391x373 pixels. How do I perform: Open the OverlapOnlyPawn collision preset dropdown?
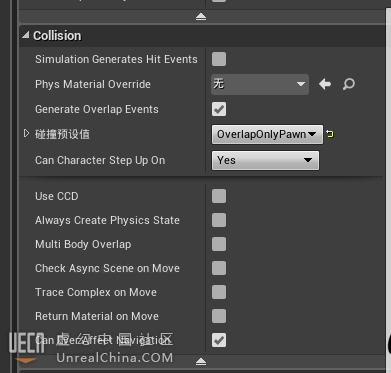pyautogui.click(x=267, y=134)
